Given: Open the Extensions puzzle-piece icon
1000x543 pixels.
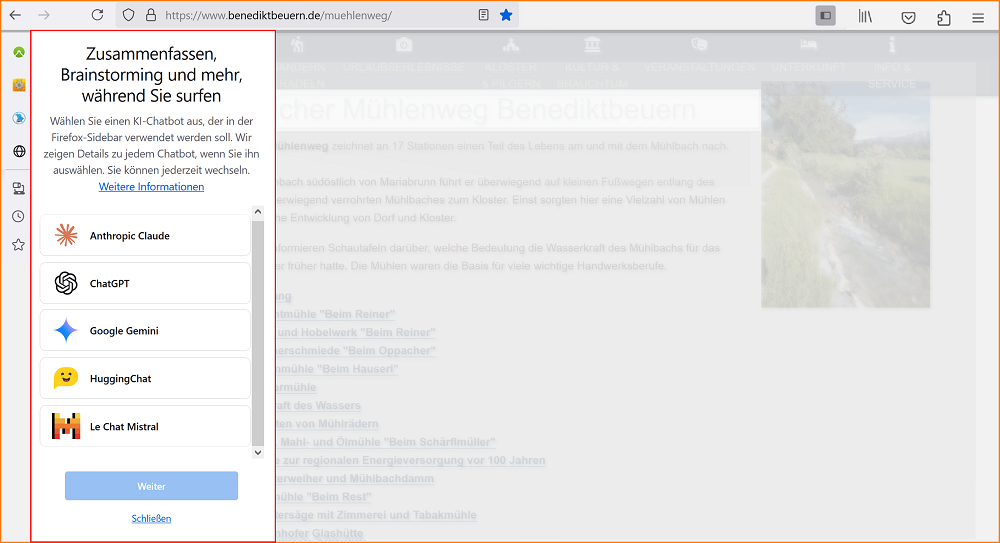Looking at the screenshot, I should pyautogui.click(x=944, y=17).
